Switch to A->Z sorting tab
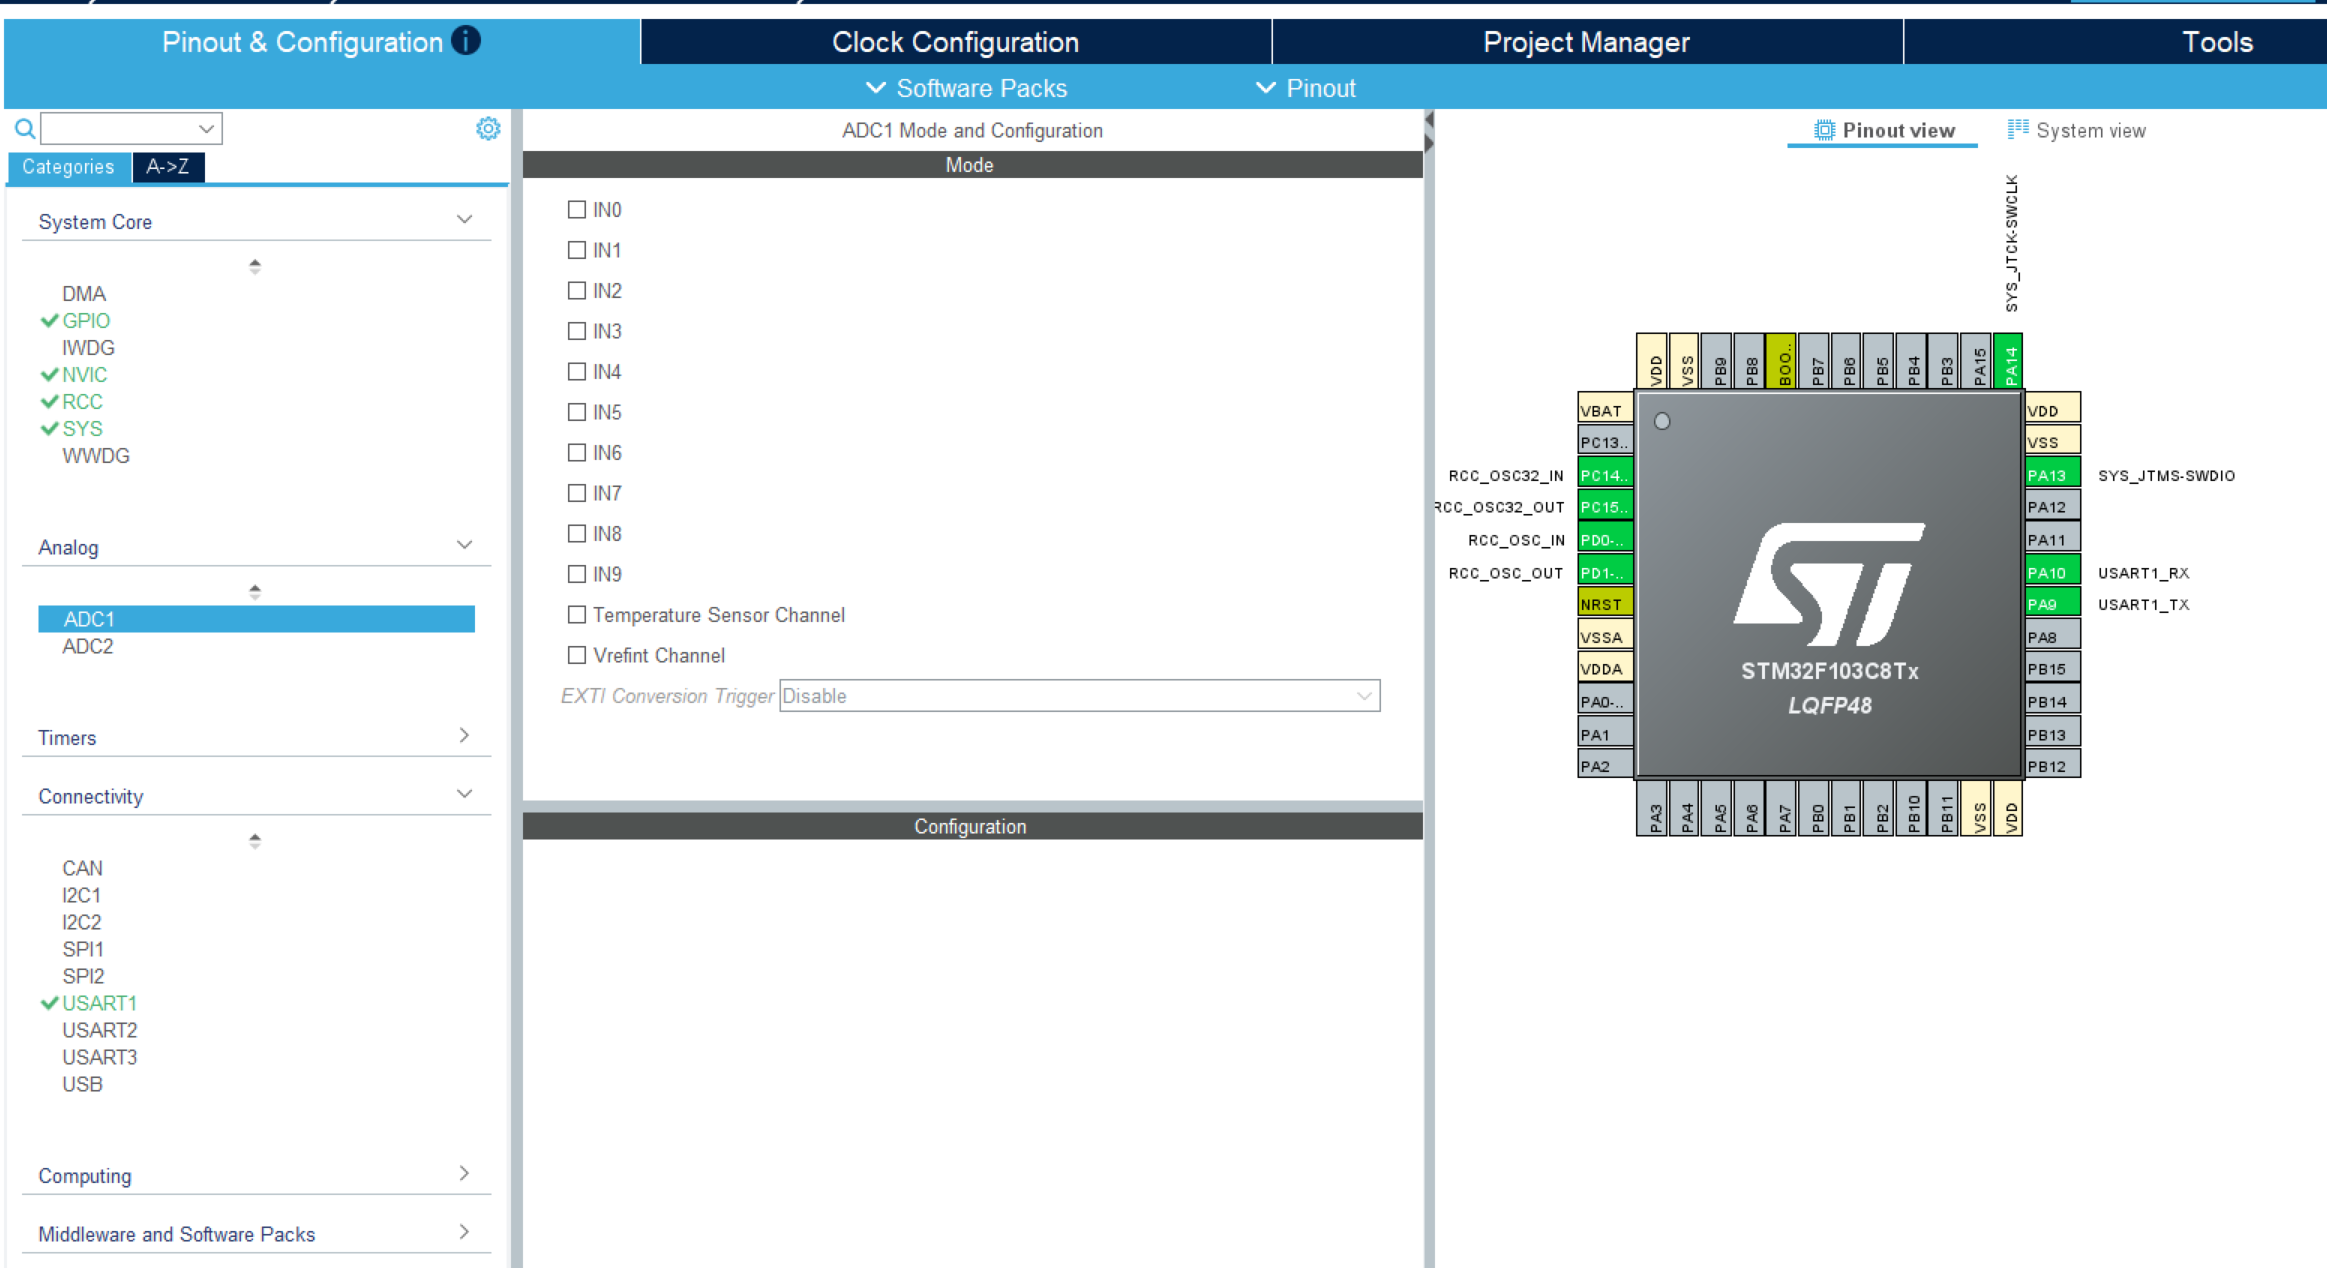This screenshot has height=1268, width=2327. coord(167,167)
